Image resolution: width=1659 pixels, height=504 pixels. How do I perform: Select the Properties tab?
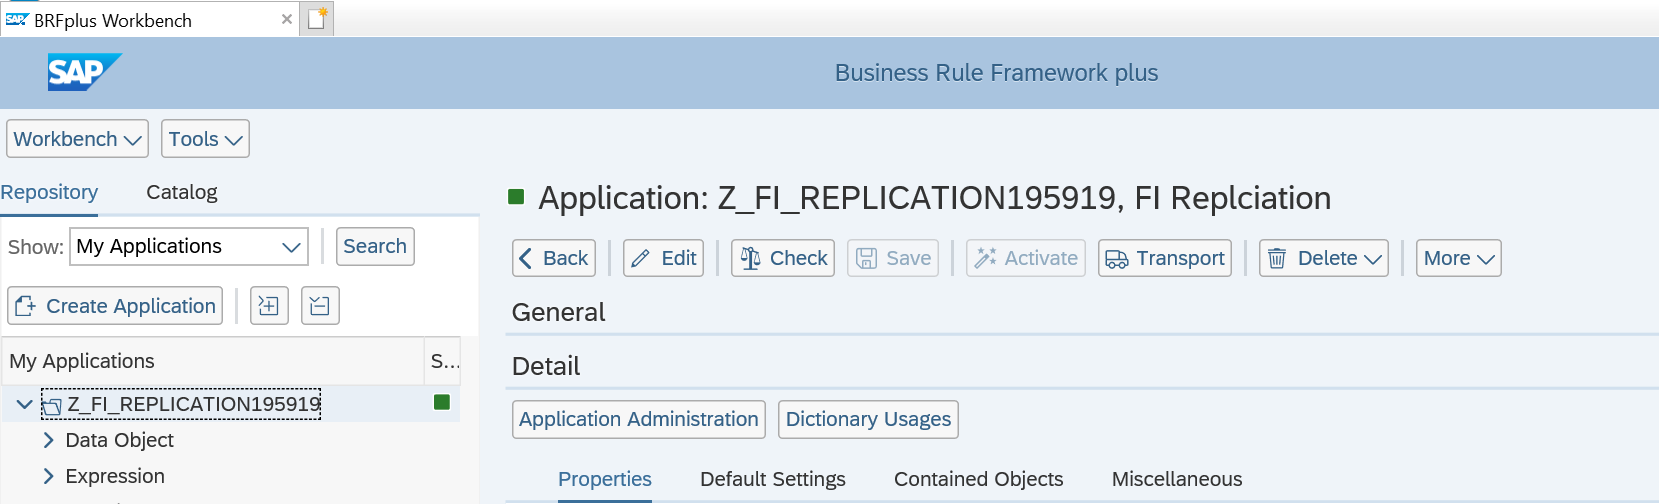[x=605, y=479]
